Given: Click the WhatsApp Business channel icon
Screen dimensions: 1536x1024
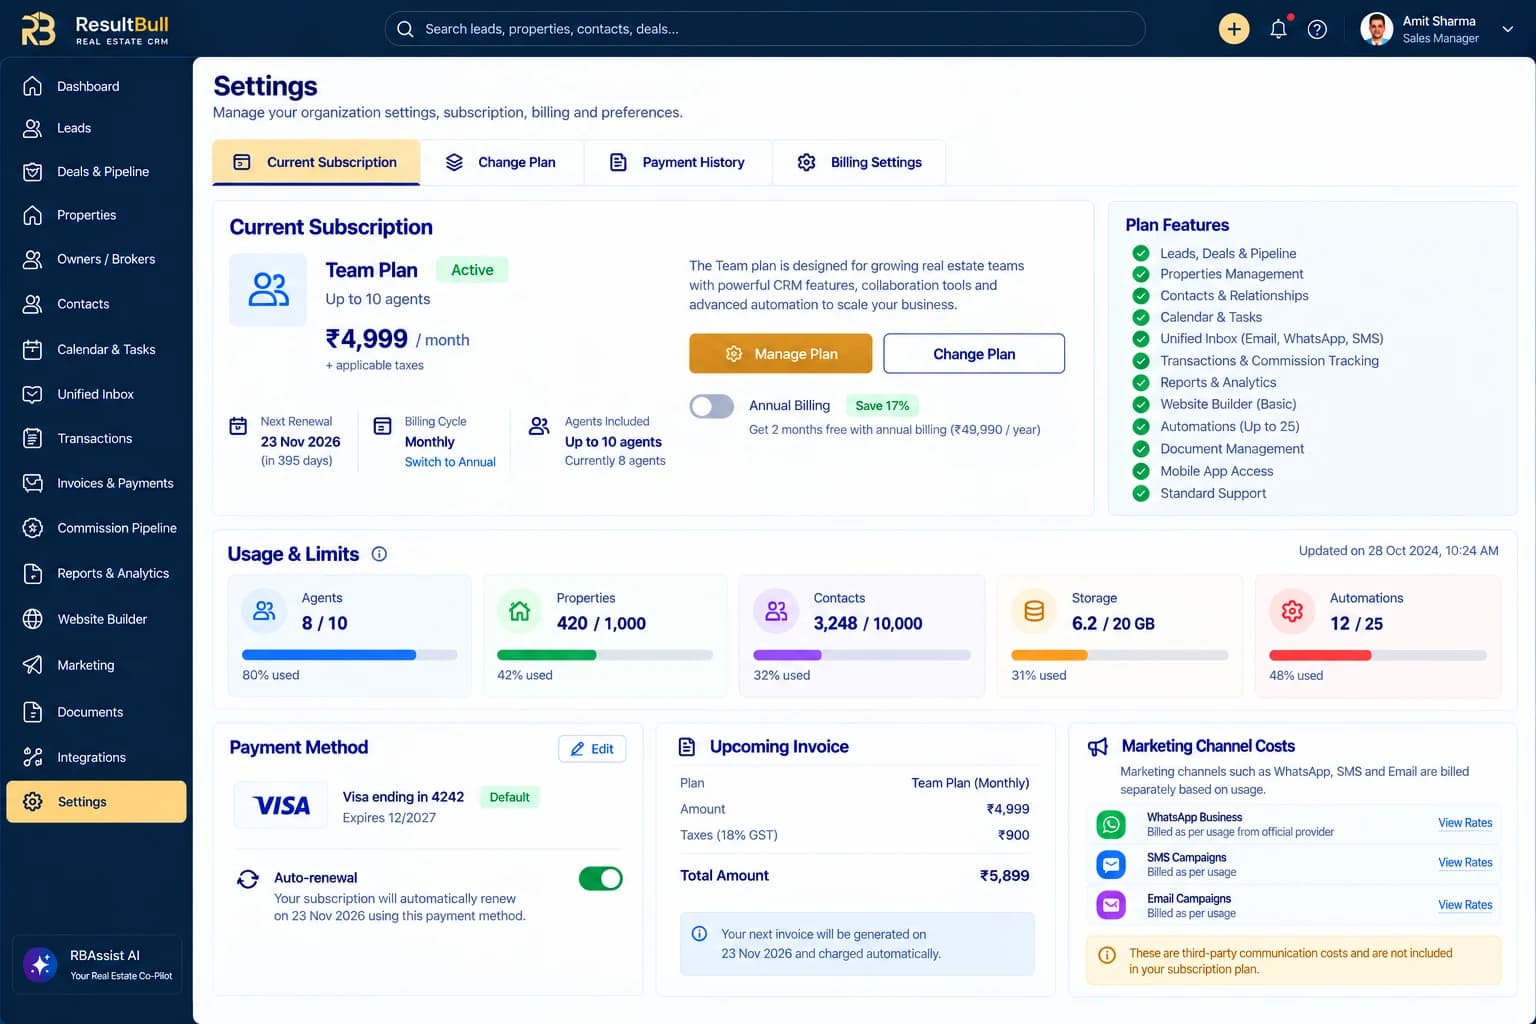Looking at the screenshot, I should tap(1111, 824).
